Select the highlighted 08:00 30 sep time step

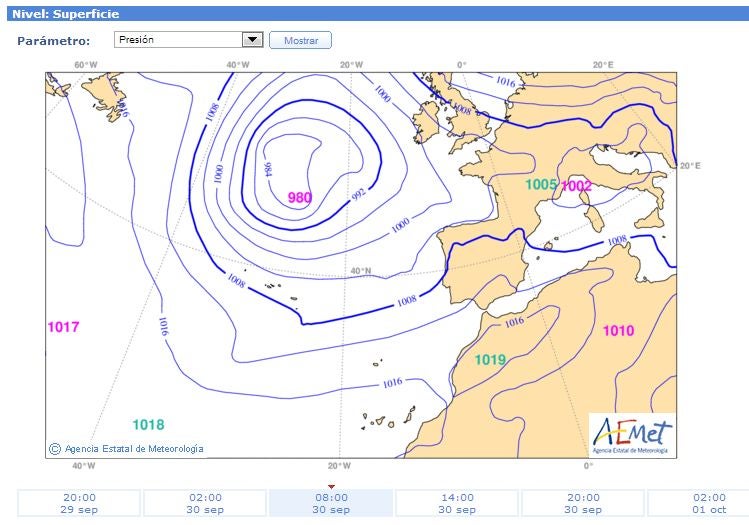[331, 503]
